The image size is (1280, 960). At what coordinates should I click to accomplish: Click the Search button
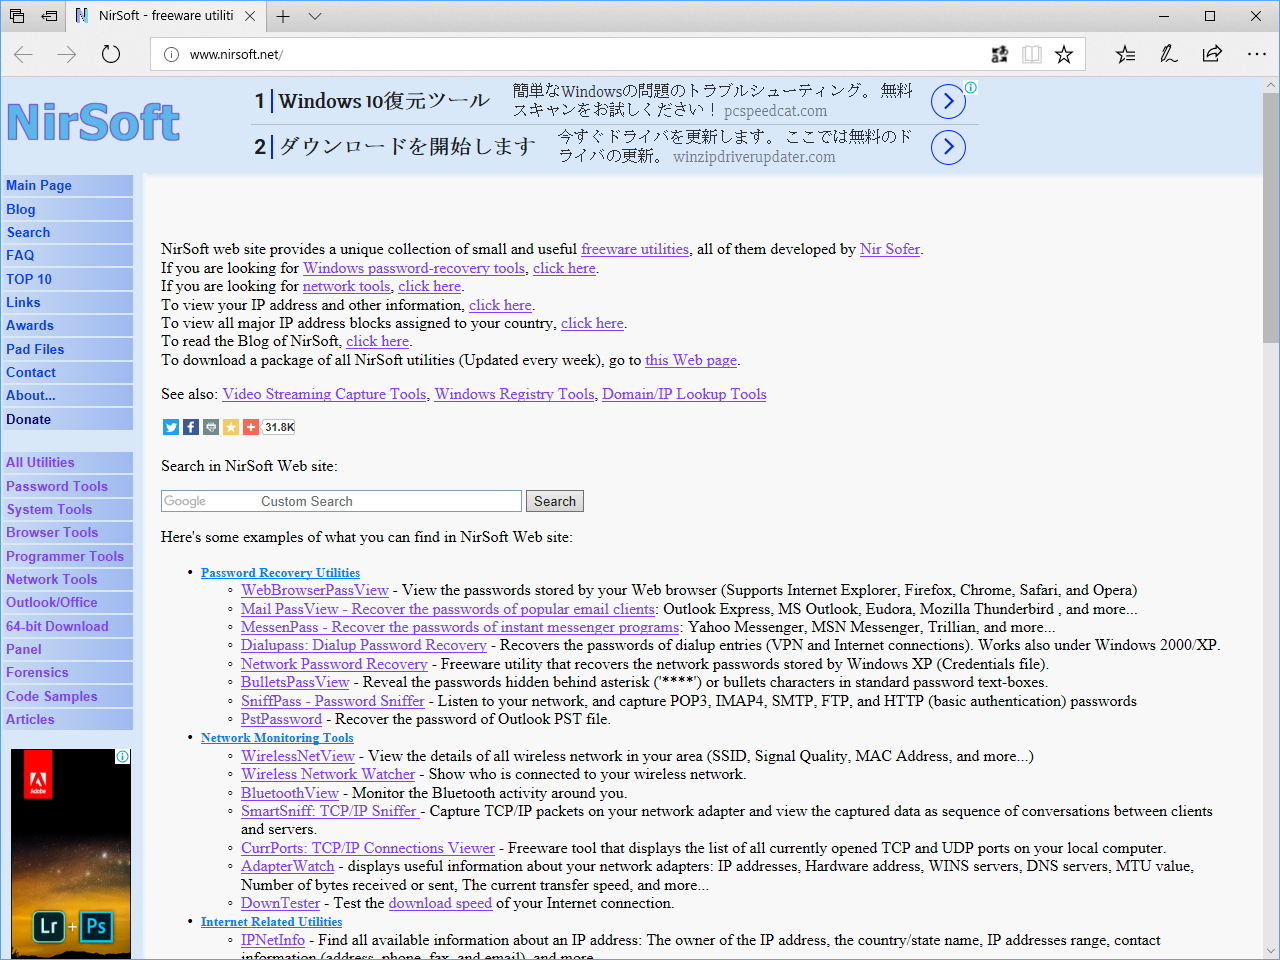[554, 500]
